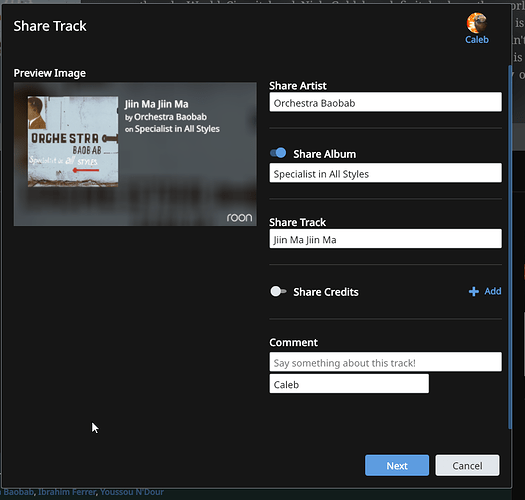Focus the Share Artist input field
This screenshot has width=525, height=500.
coord(385,102)
